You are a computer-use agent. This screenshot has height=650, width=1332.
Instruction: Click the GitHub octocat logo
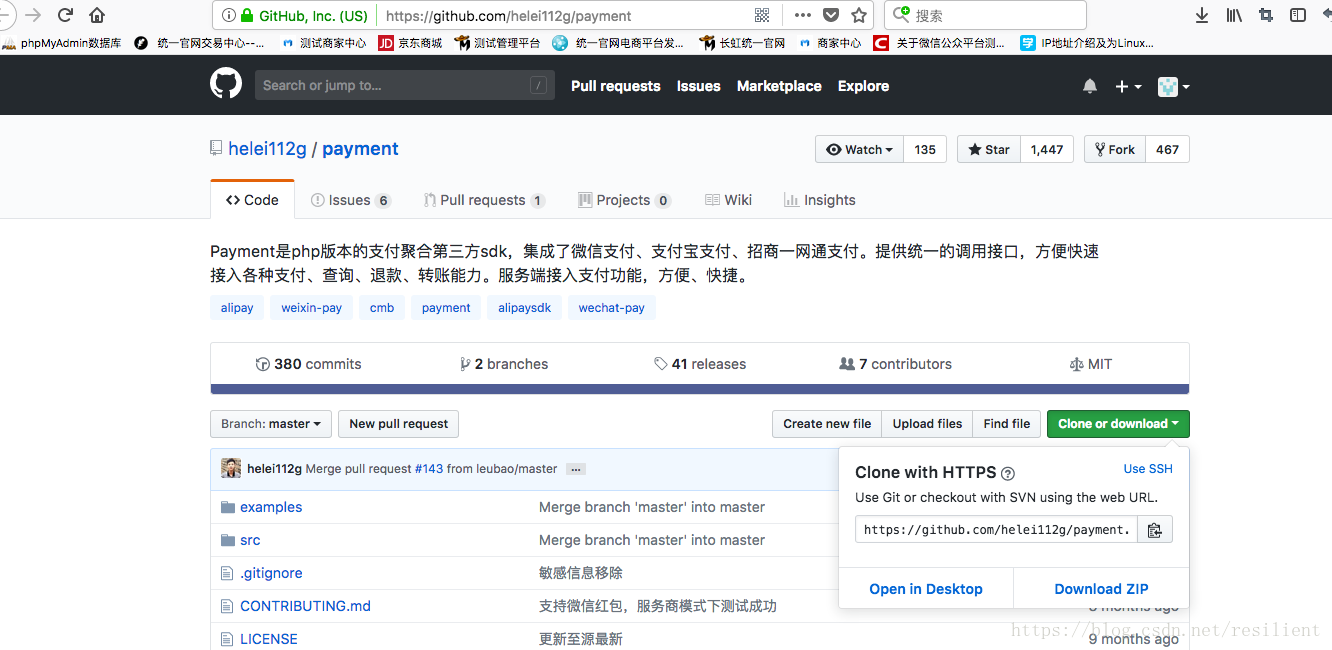pyautogui.click(x=226, y=84)
